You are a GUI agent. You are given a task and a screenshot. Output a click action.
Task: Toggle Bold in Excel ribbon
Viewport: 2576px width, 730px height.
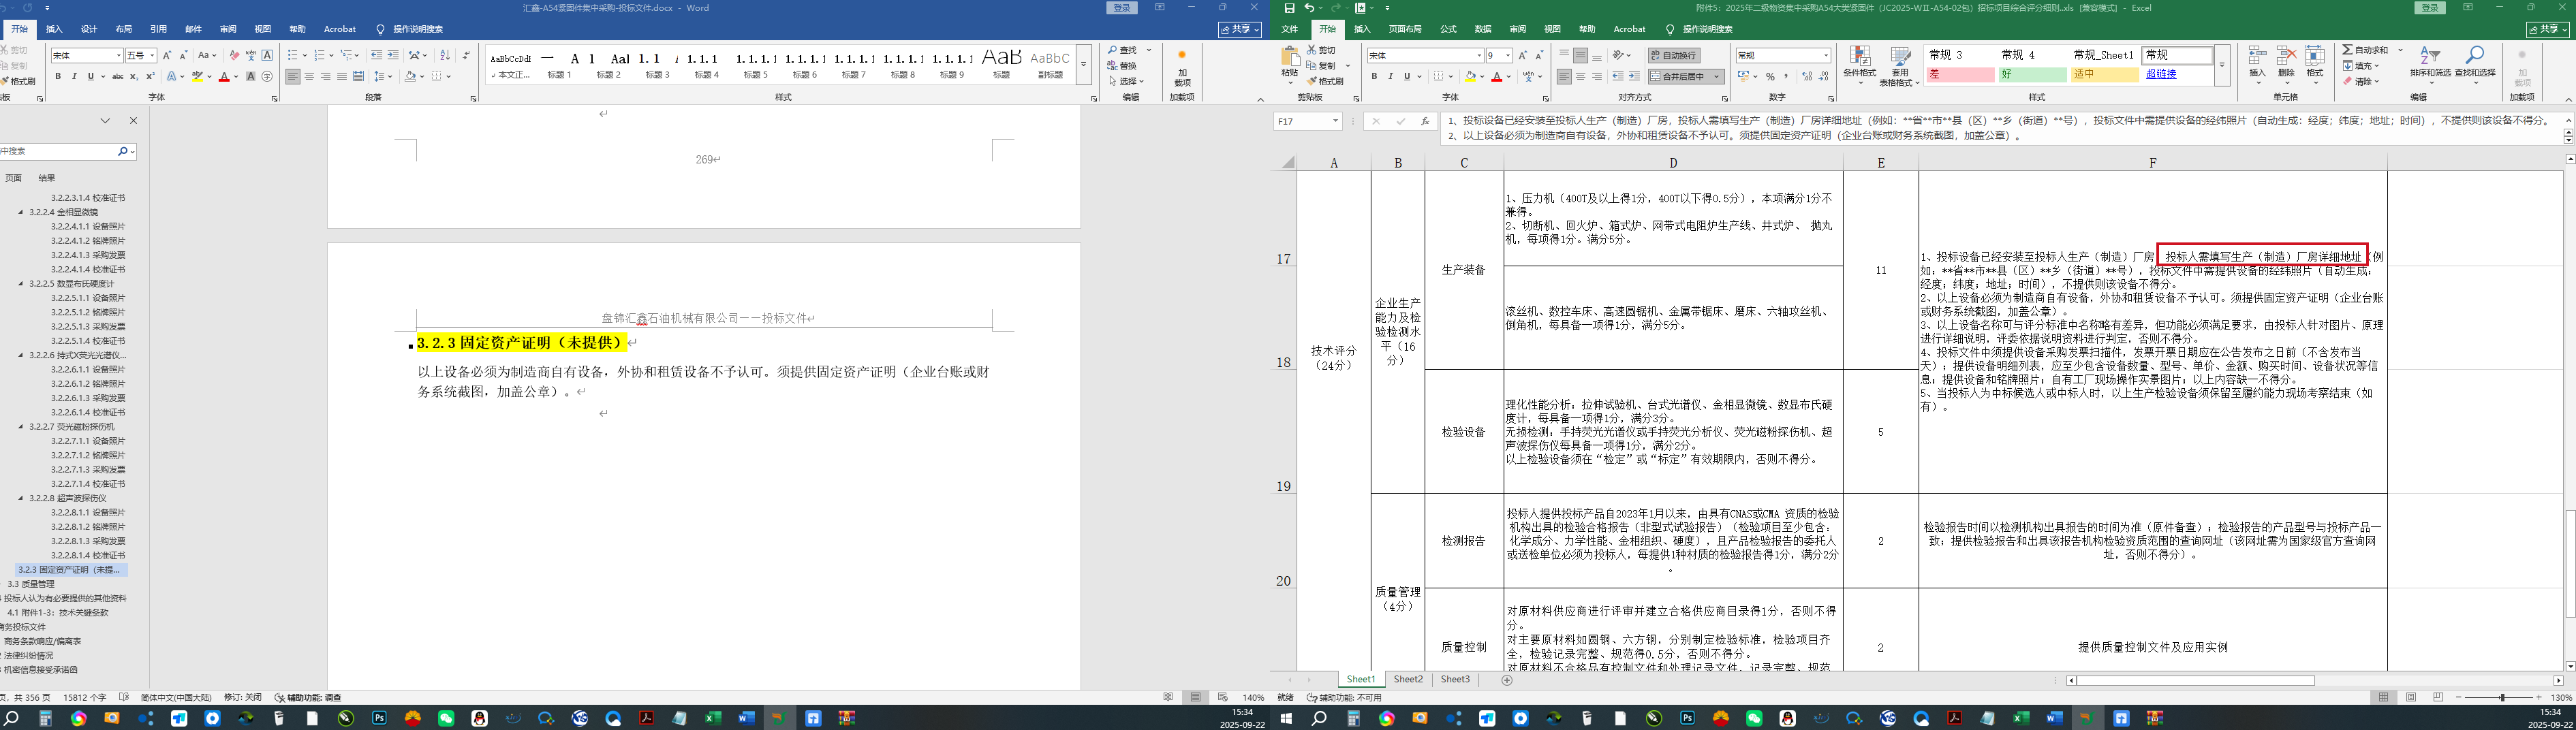pos(1374,76)
